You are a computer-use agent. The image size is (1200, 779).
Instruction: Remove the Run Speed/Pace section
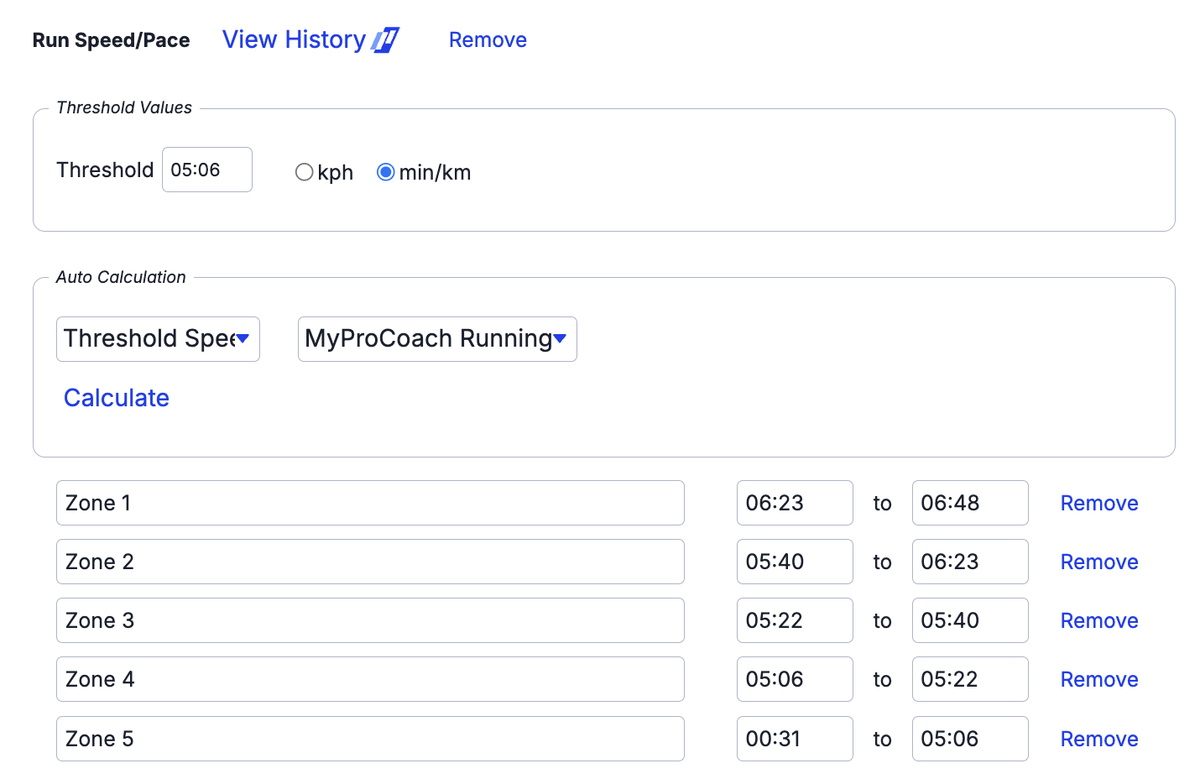click(488, 40)
